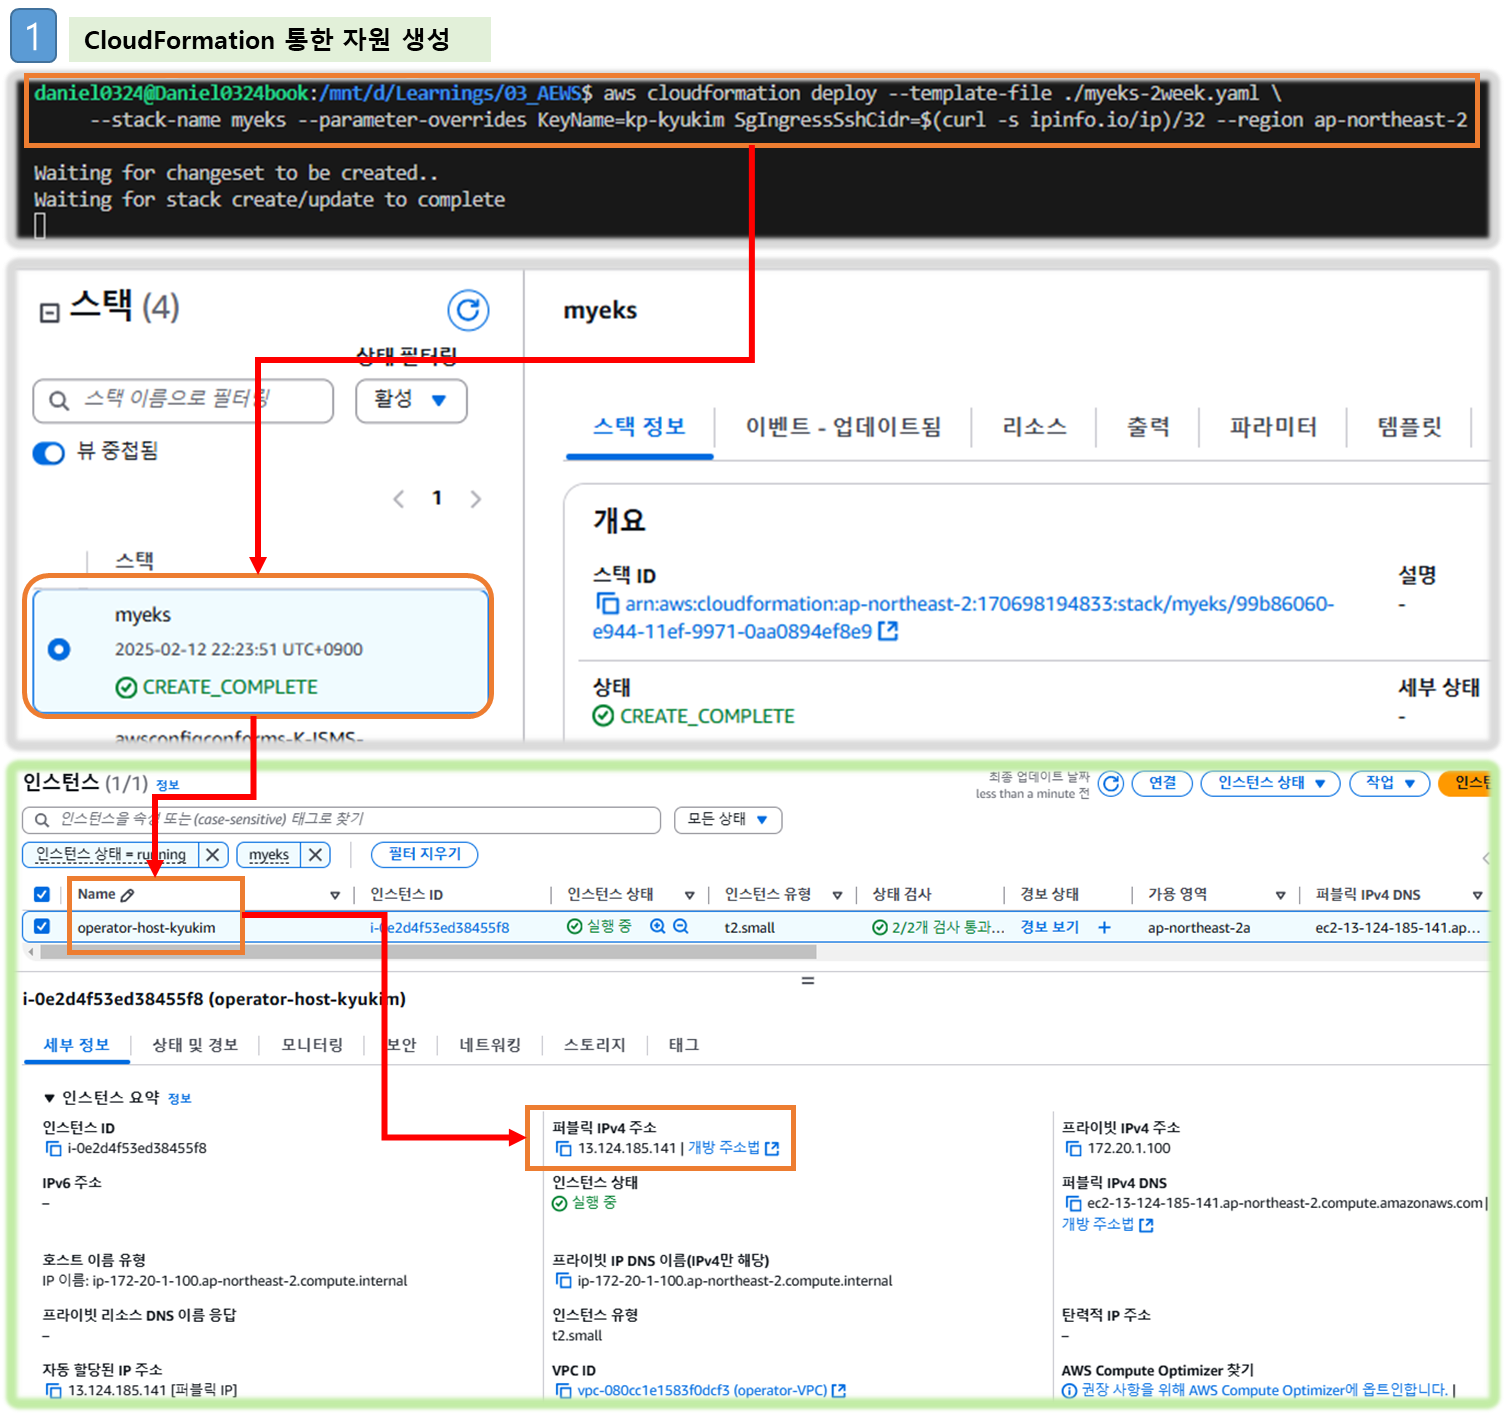Screen dimensions: 1506x1415
Task: Open info link next to Instances heading
Action: 168,786
